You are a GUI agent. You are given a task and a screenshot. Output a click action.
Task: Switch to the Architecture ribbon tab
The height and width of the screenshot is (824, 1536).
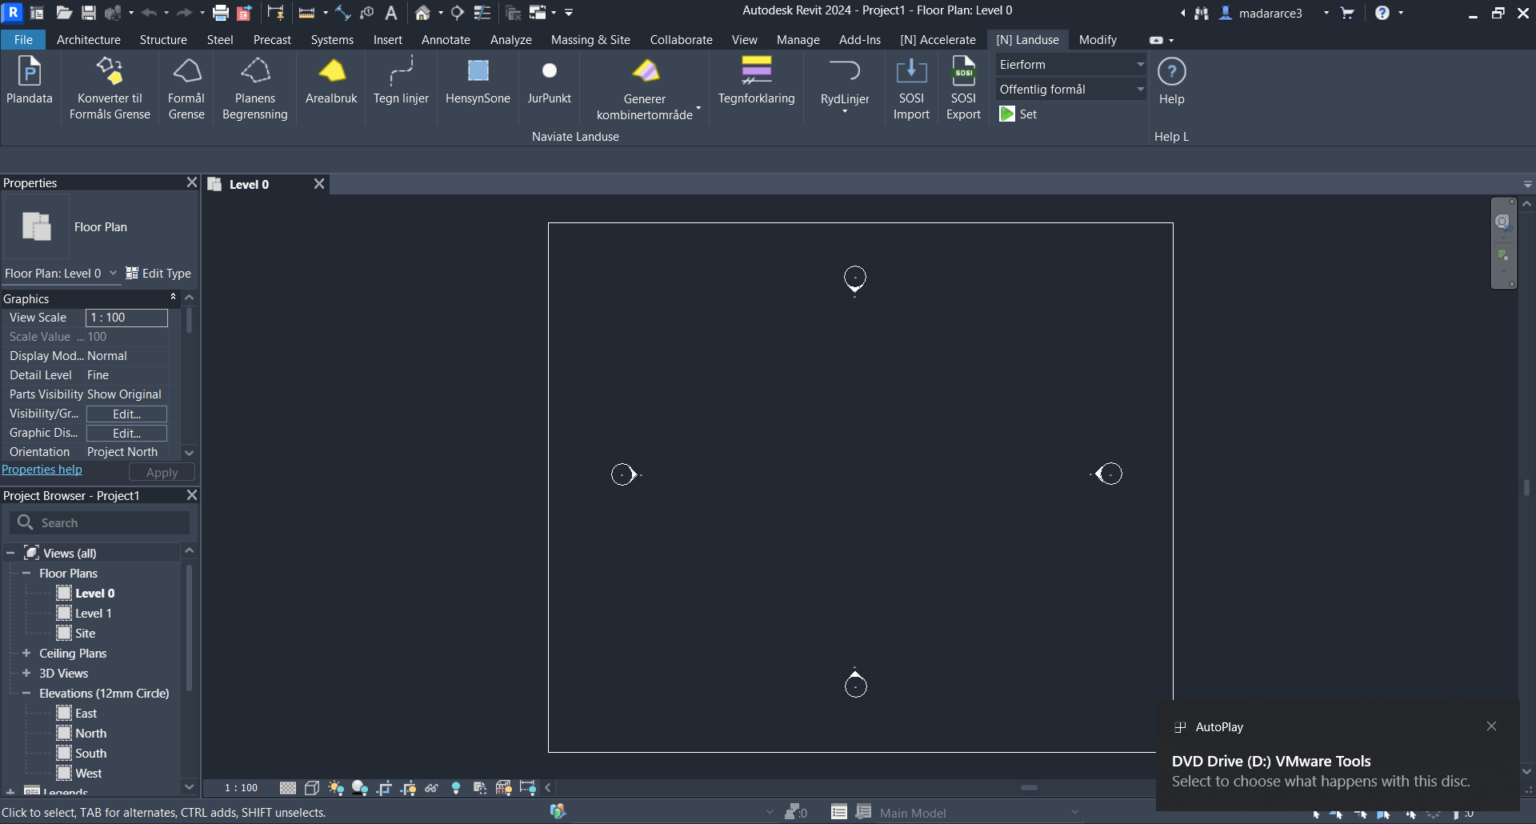point(88,40)
